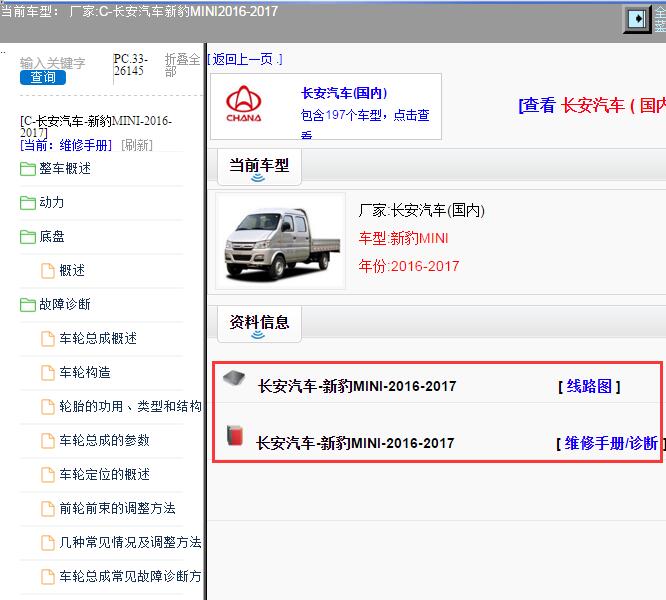Click the 当前：维修手册 link
Image resolution: width=666 pixels, height=600 pixels.
click(x=66, y=145)
